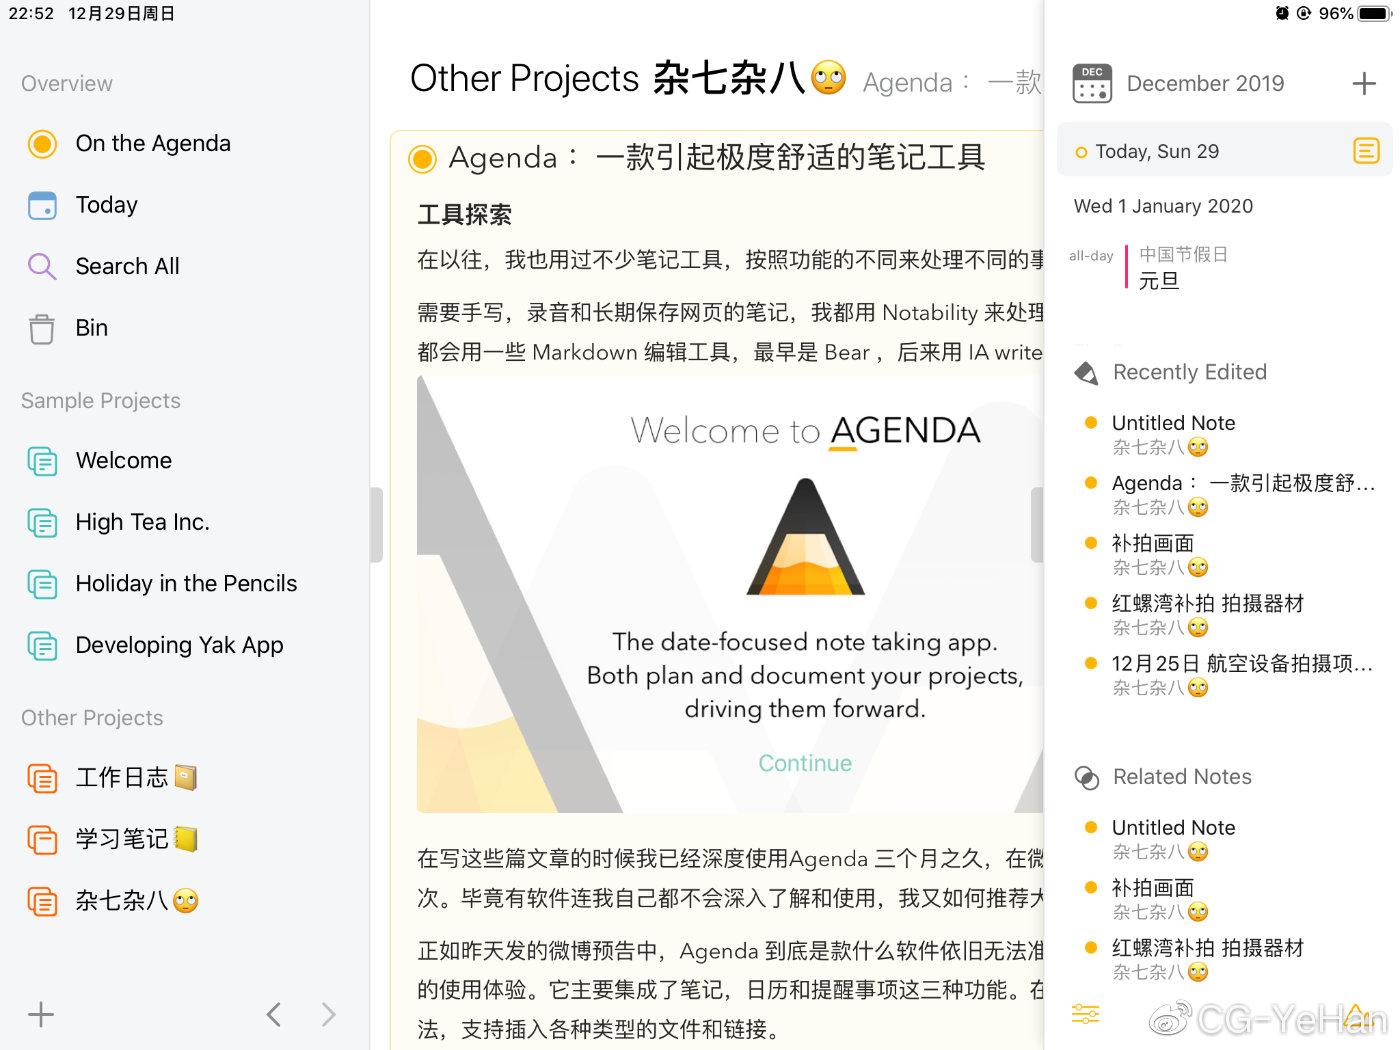The width and height of the screenshot is (1400, 1050).
Task: Open the Bin trash icon
Action: [x=41, y=327]
